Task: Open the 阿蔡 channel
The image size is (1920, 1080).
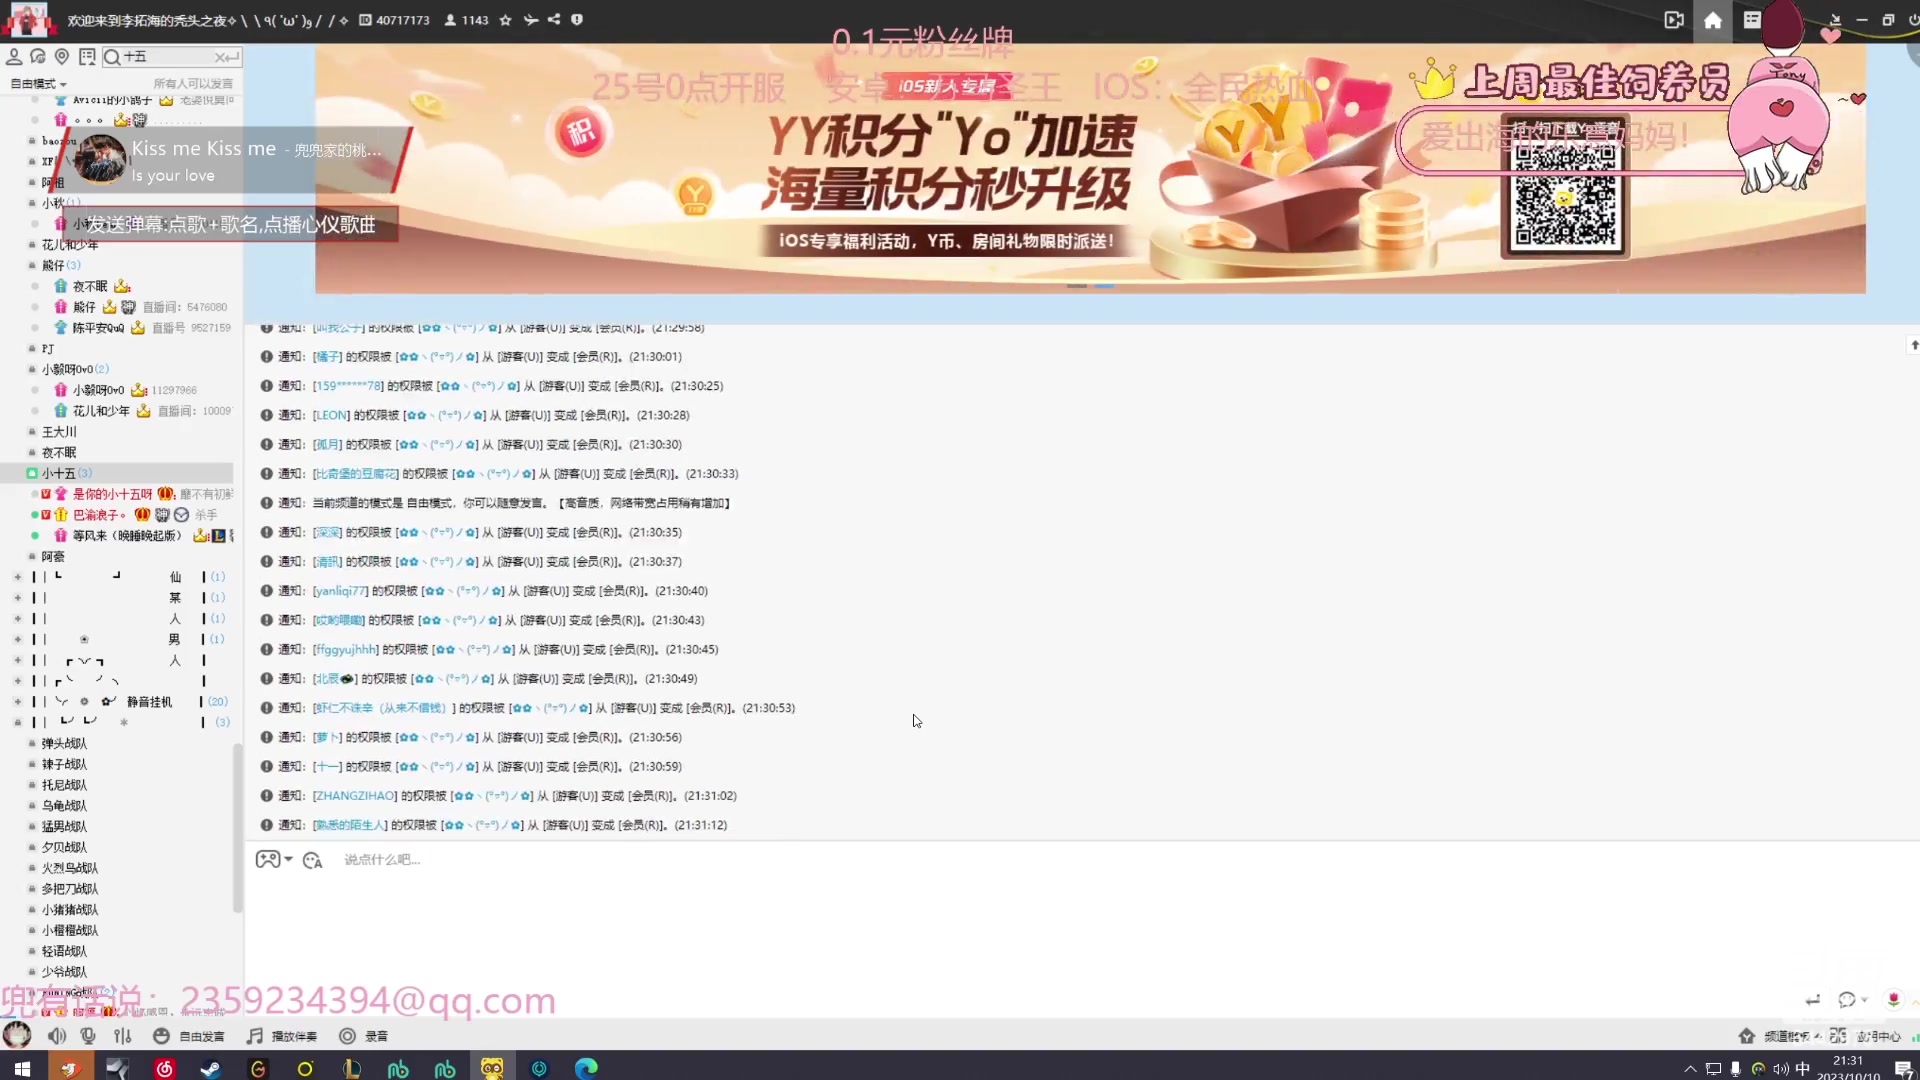Action: point(53,557)
